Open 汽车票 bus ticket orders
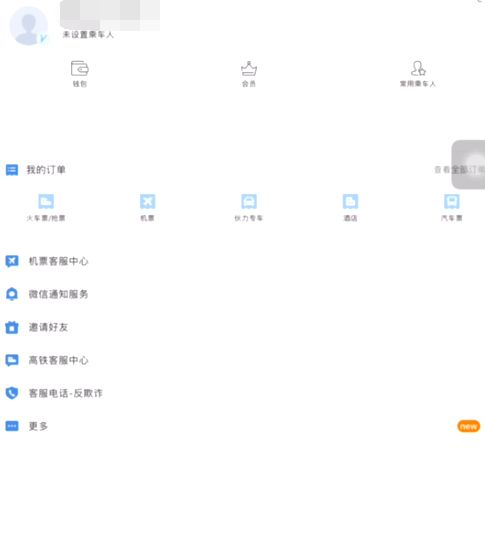This screenshot has height=534, width=485. 452,207
